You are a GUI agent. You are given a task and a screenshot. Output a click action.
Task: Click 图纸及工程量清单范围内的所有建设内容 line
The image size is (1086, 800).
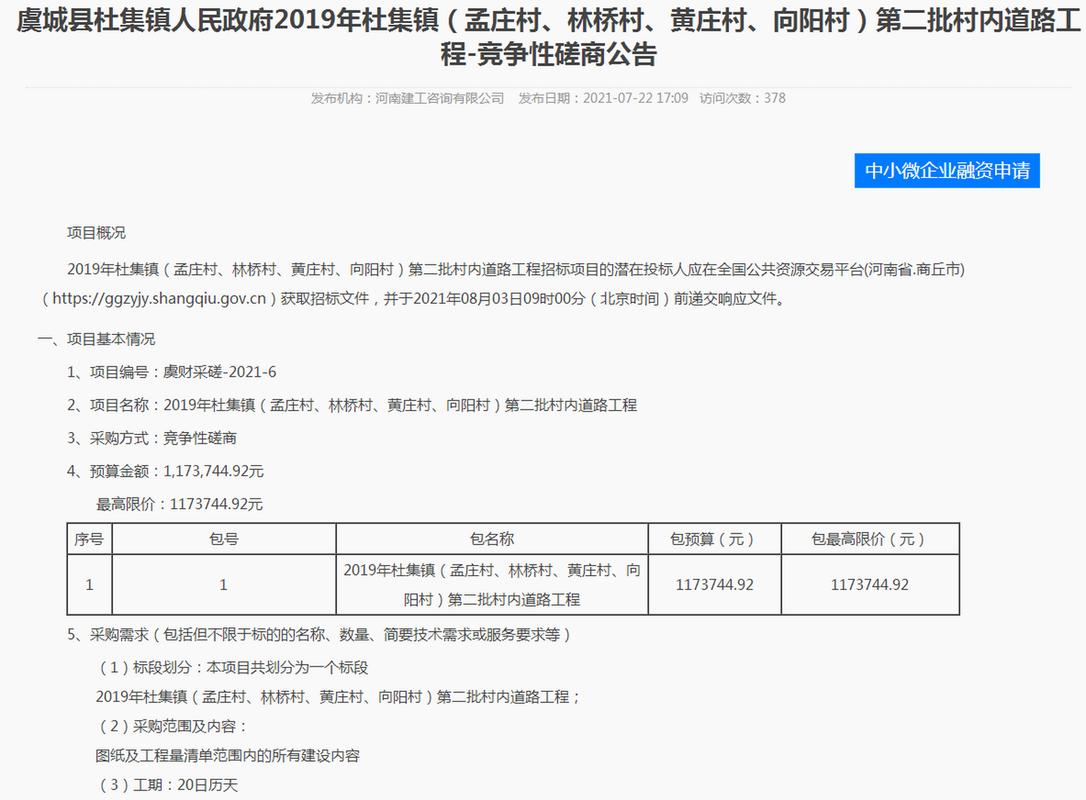(227, 756)
